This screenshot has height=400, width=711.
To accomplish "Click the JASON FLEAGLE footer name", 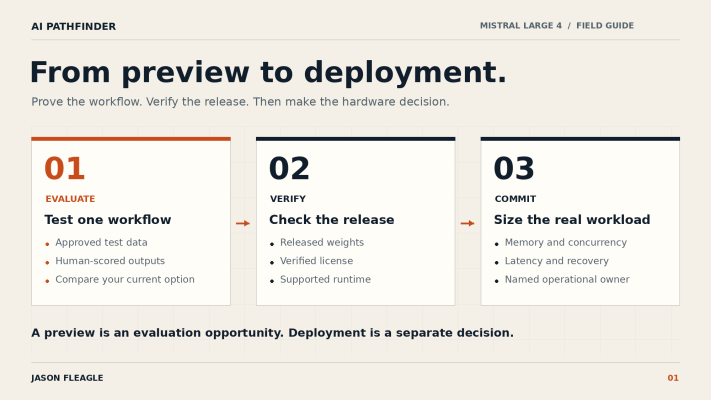I will pos(67,378).
